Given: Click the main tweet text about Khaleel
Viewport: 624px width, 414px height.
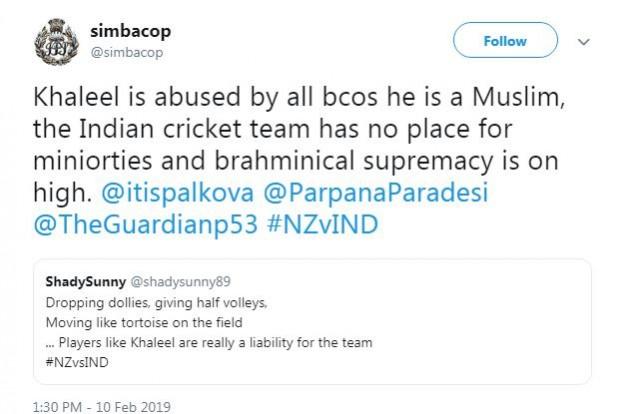Looking at the screenshot, I should [x=299, y=160].
